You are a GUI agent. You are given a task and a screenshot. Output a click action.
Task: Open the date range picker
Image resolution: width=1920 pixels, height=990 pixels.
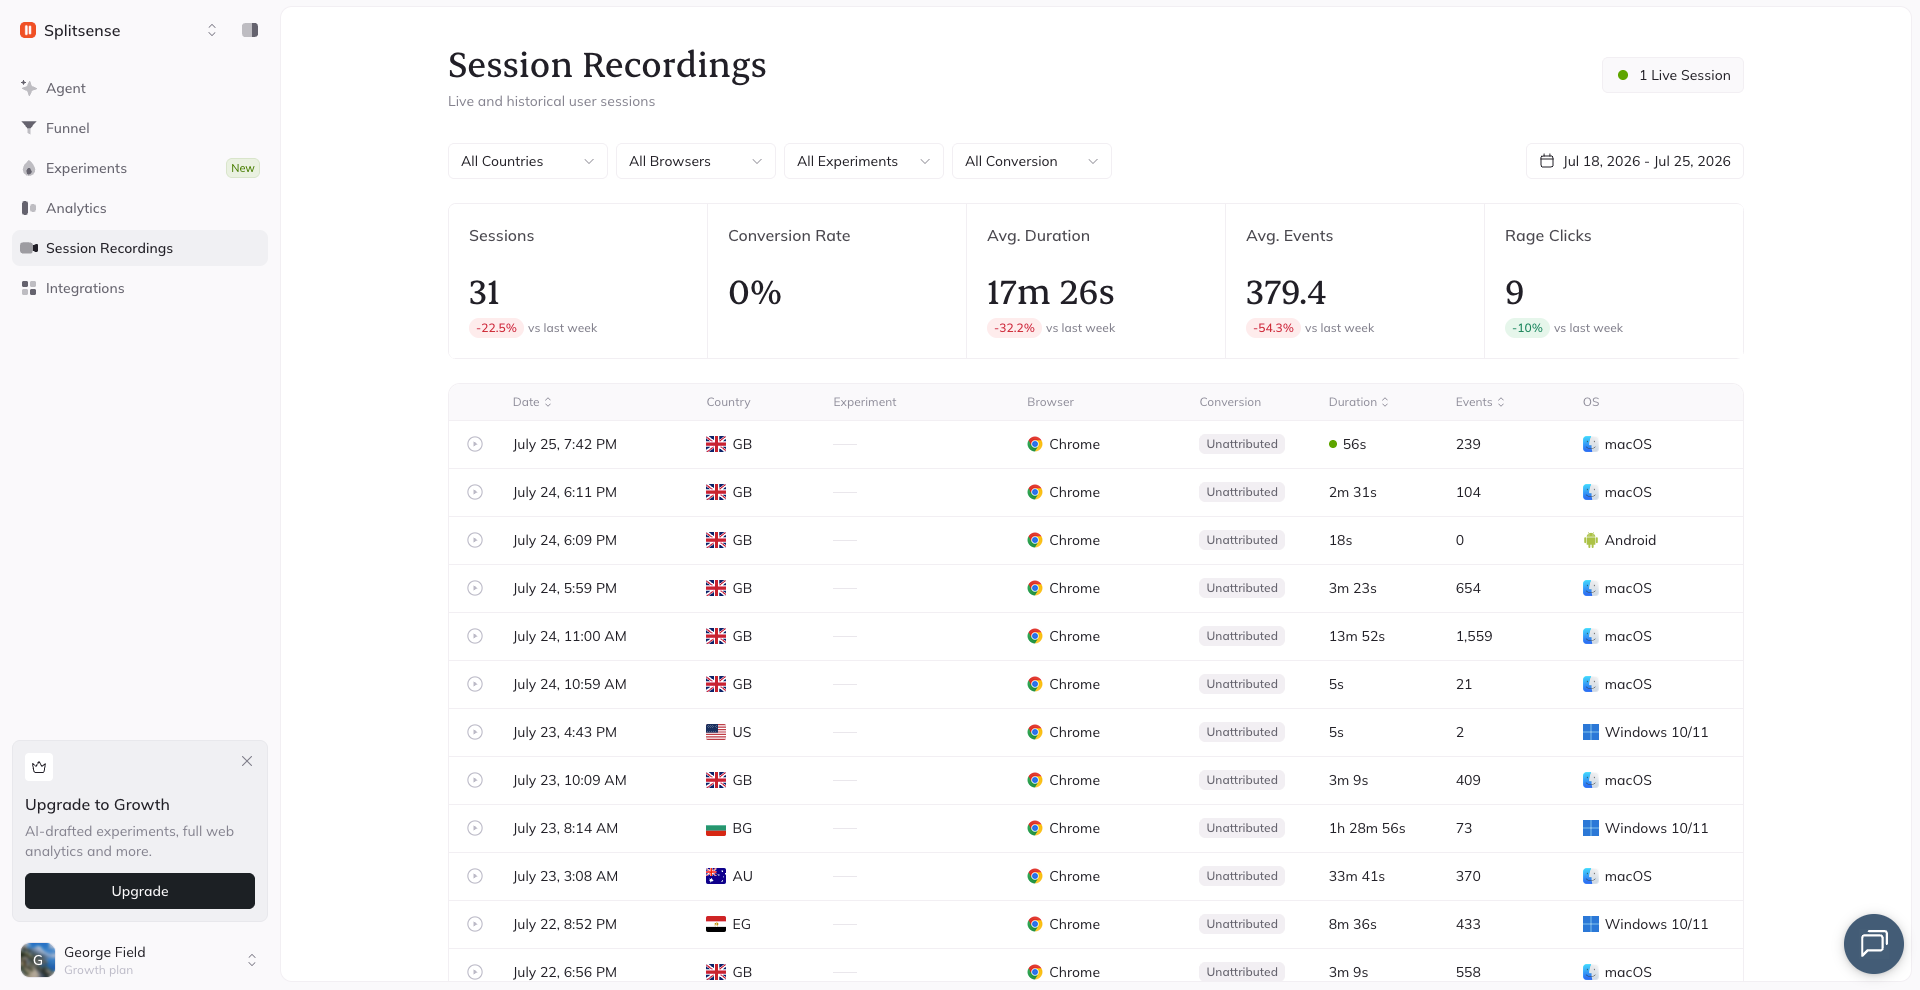point(1635,161)
